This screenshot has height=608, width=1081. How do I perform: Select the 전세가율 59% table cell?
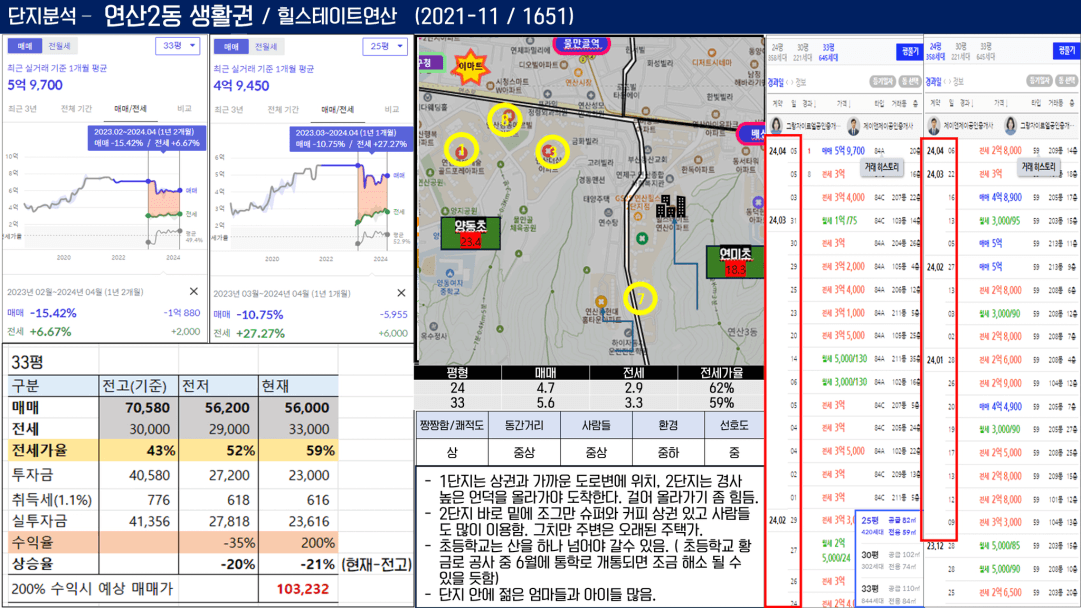(298, 451)
